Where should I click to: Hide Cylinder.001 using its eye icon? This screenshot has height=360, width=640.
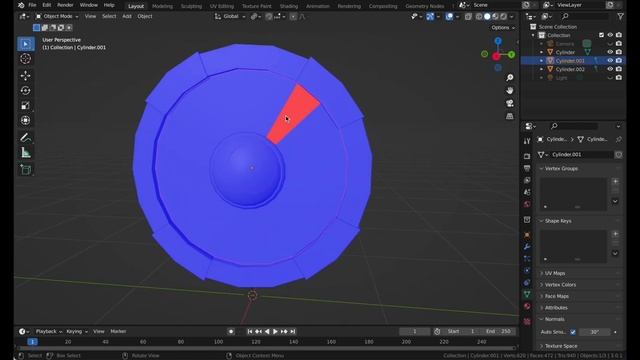point(610,60)
